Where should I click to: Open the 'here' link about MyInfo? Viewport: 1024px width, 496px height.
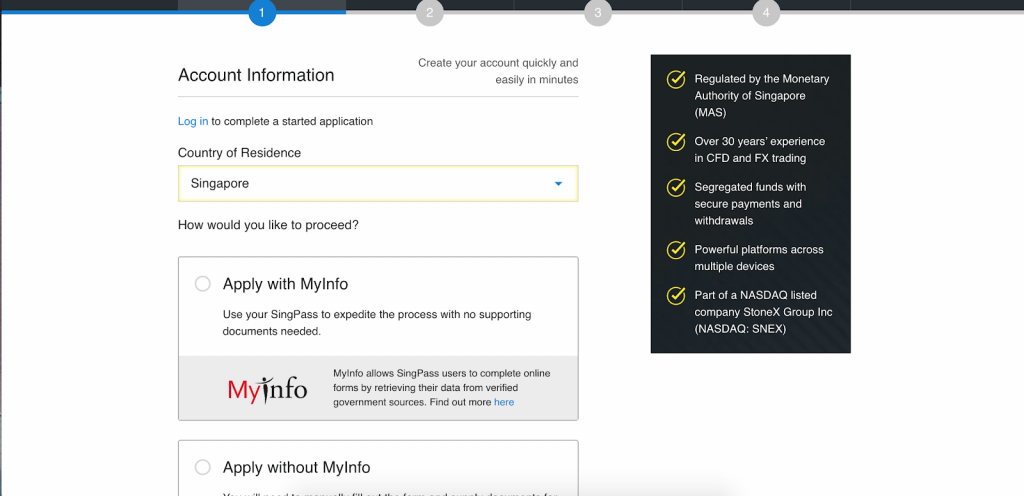[504, 403]
